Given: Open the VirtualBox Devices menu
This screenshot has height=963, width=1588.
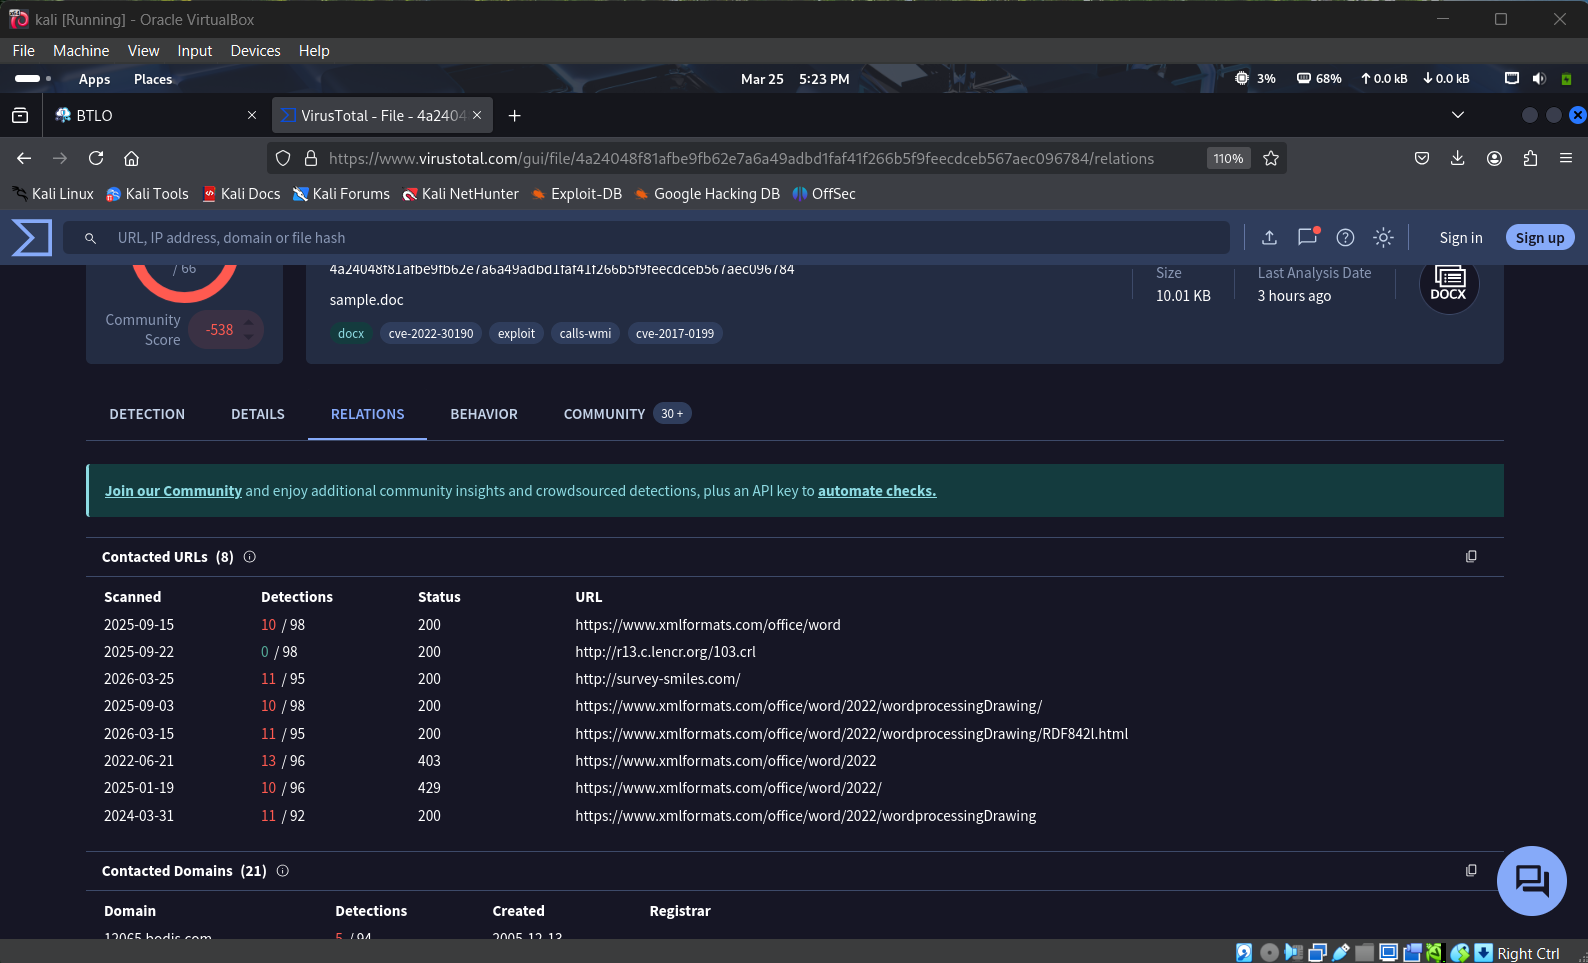Looking at the screenshot, I should pos(255,51).
